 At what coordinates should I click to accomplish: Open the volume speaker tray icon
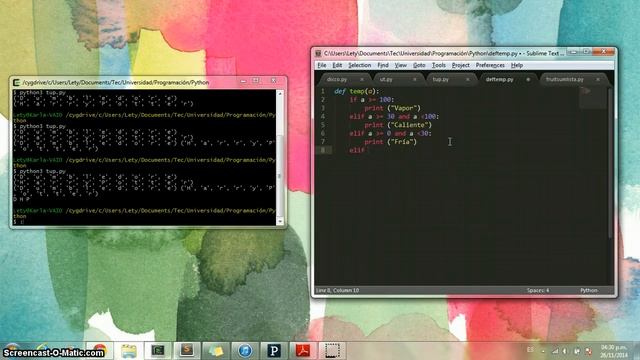[565, 351]
